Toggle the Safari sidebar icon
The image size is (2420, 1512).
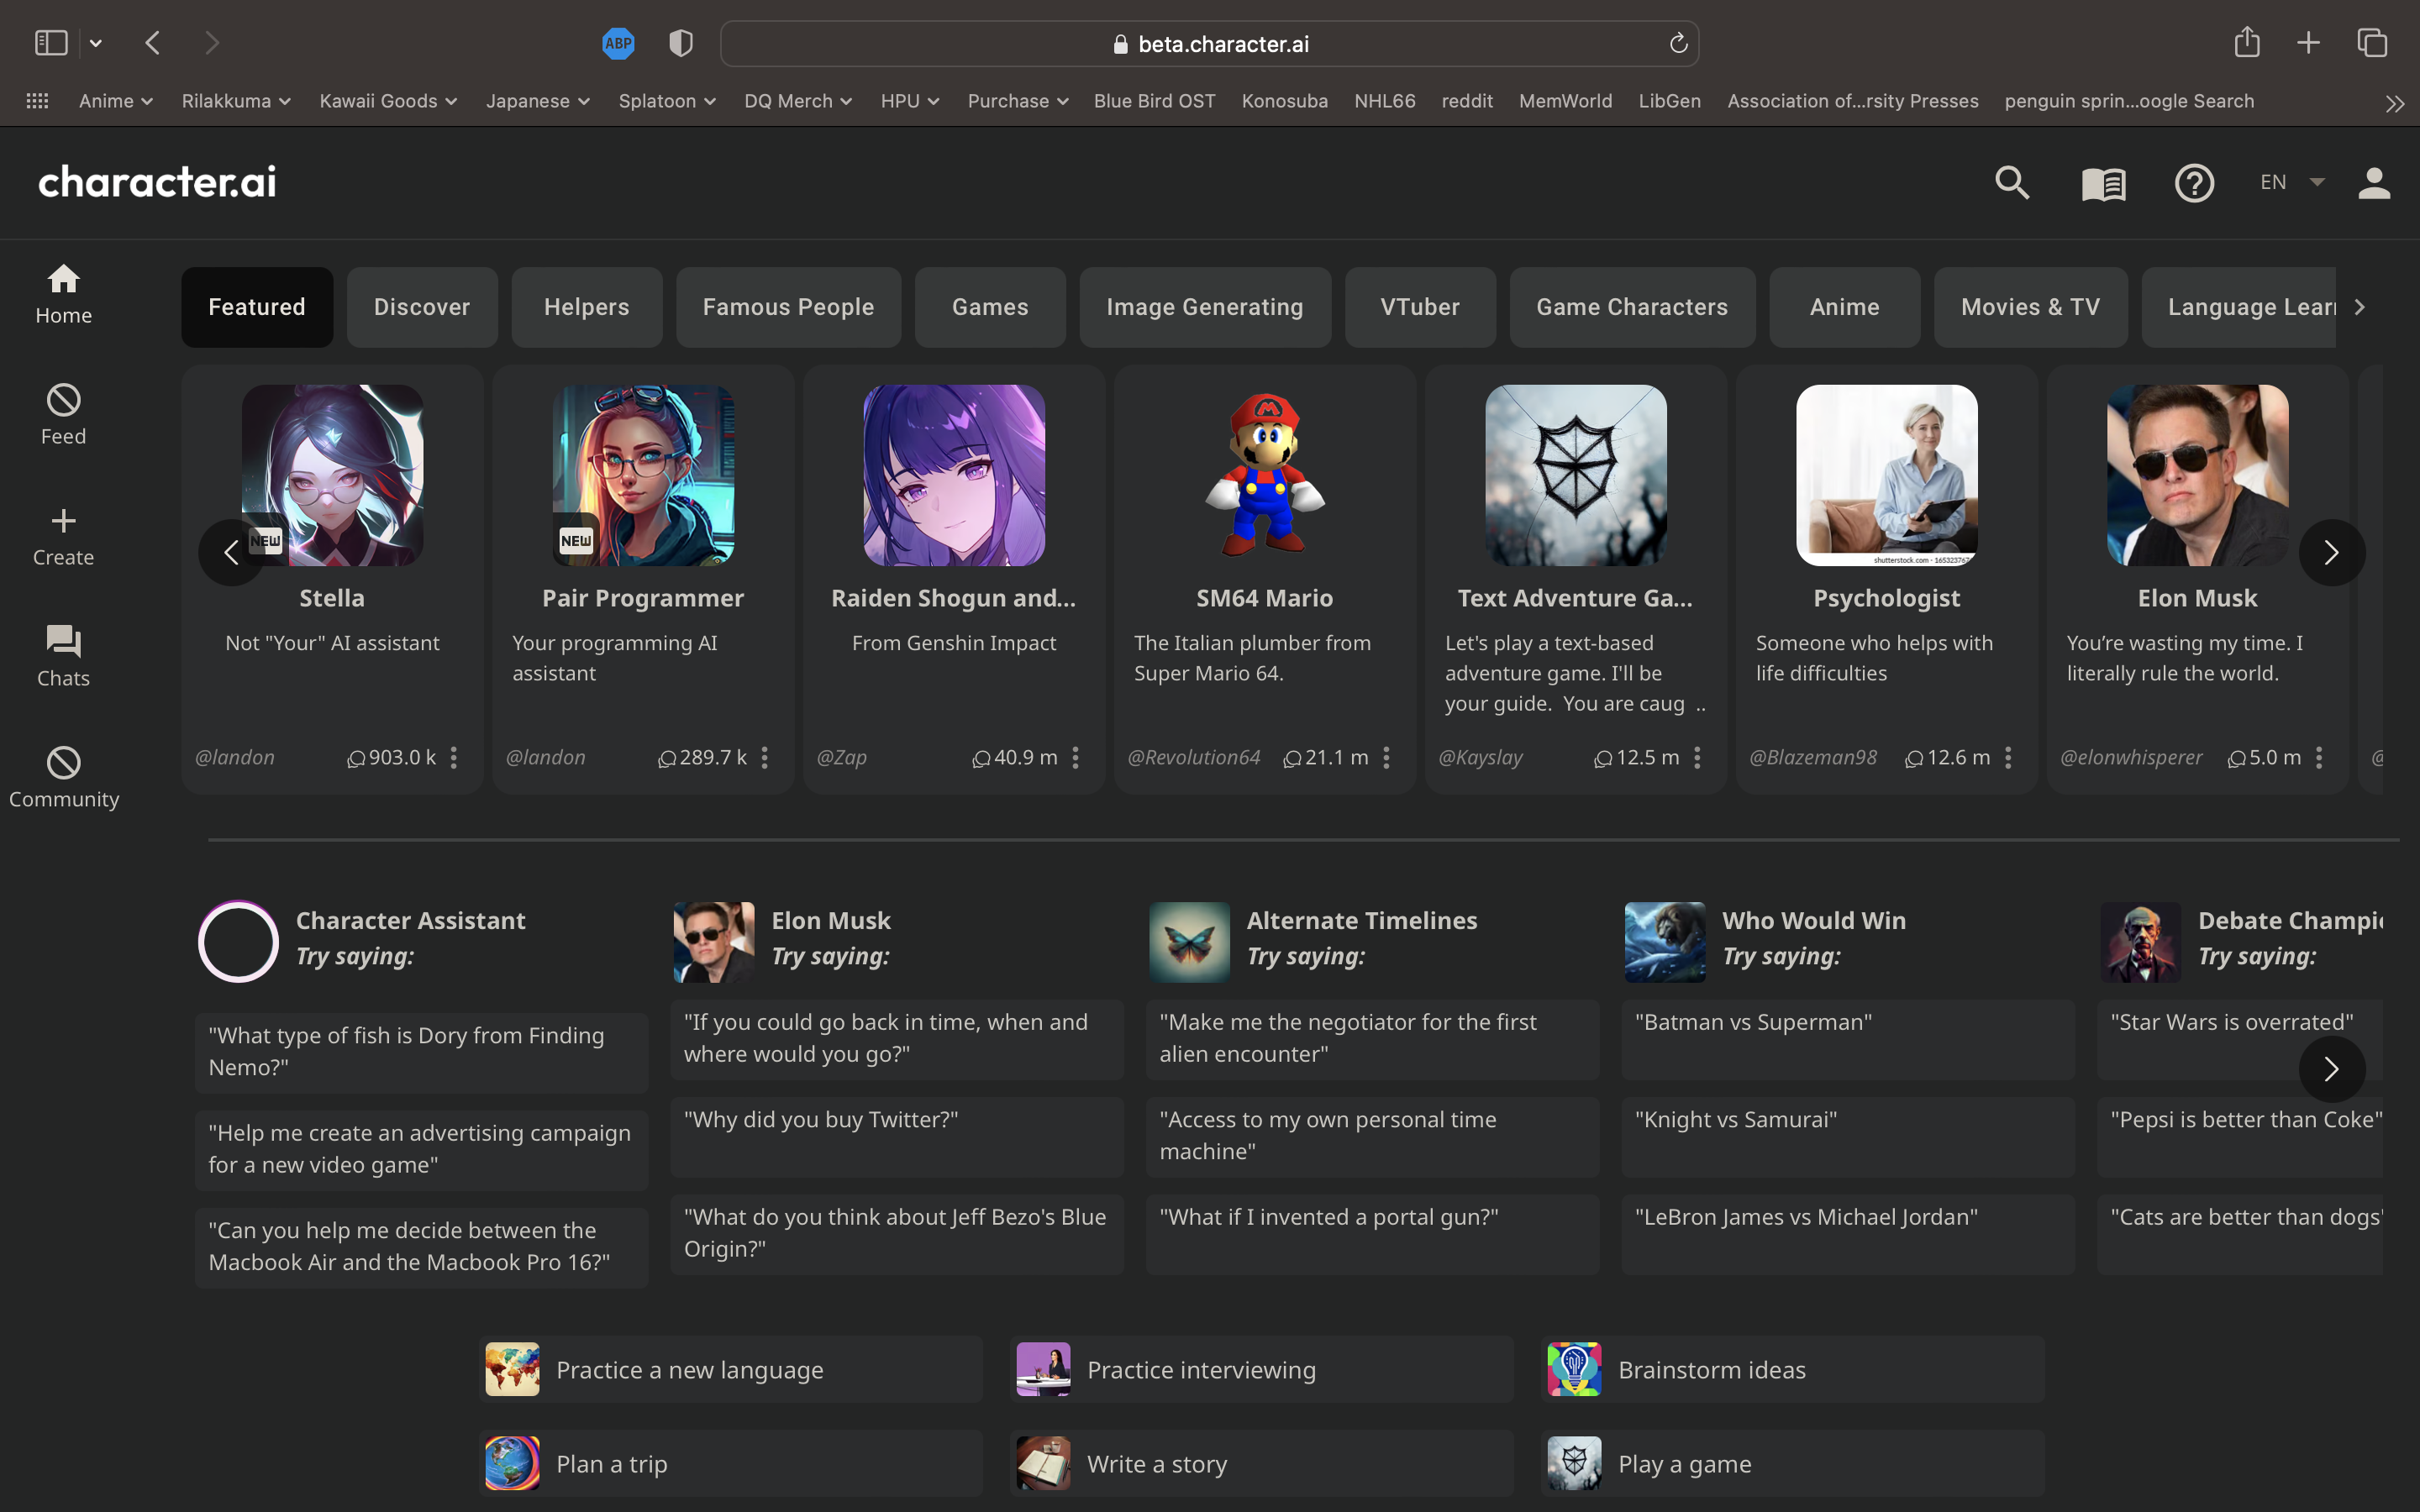[x=51, y=42]
